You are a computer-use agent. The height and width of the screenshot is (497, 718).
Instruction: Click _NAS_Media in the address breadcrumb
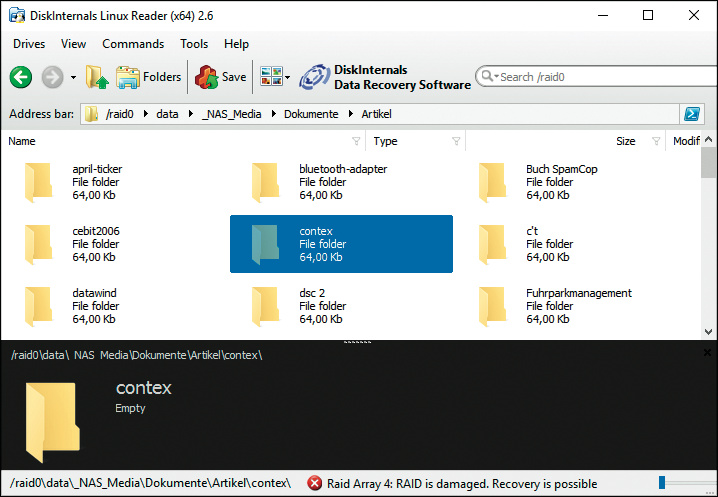[x=231, y=114]
